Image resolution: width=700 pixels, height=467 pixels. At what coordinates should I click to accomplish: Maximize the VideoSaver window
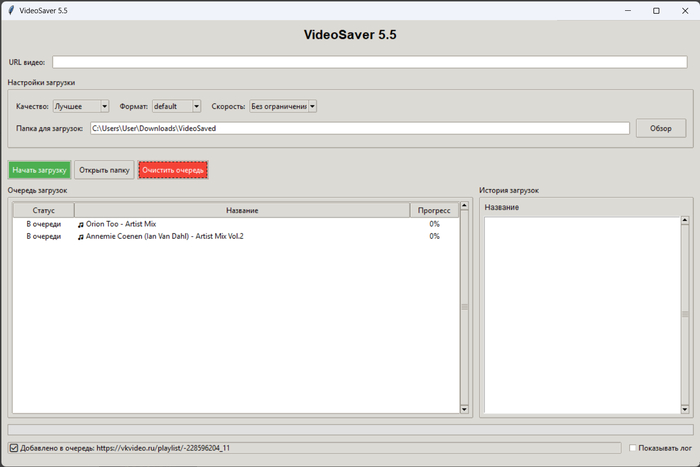pos(656,10)
